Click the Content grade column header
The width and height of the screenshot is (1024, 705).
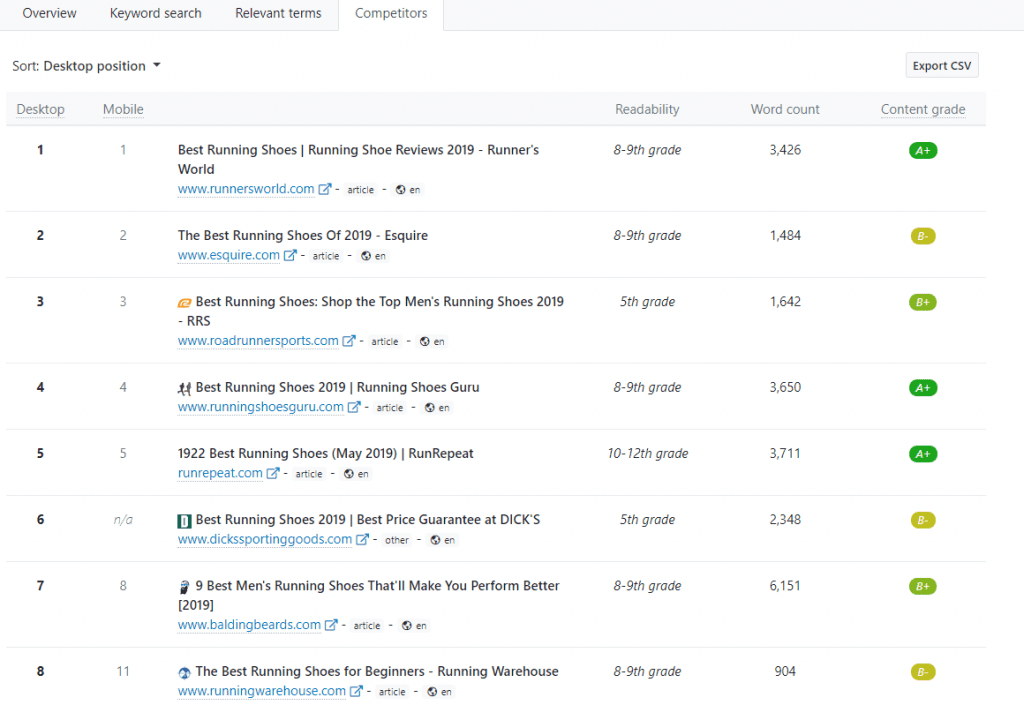(922, 110)
